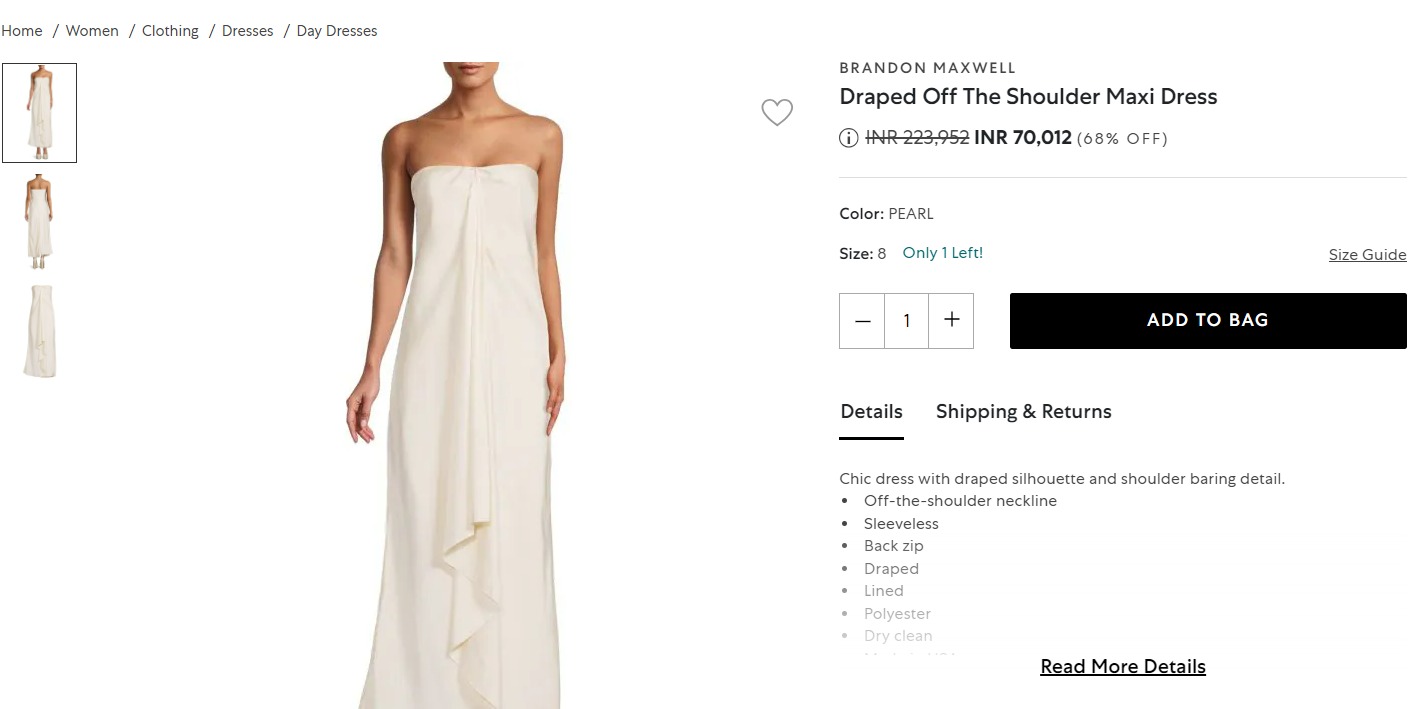1425x709 pixels.
Task: Click the BRANDON MAXWELL brand name
Action: [927, 67]
